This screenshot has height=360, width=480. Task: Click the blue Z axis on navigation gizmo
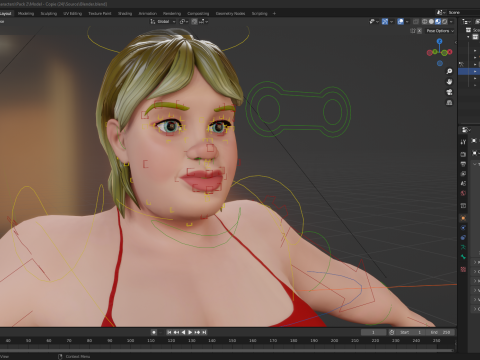pos(440,41)
